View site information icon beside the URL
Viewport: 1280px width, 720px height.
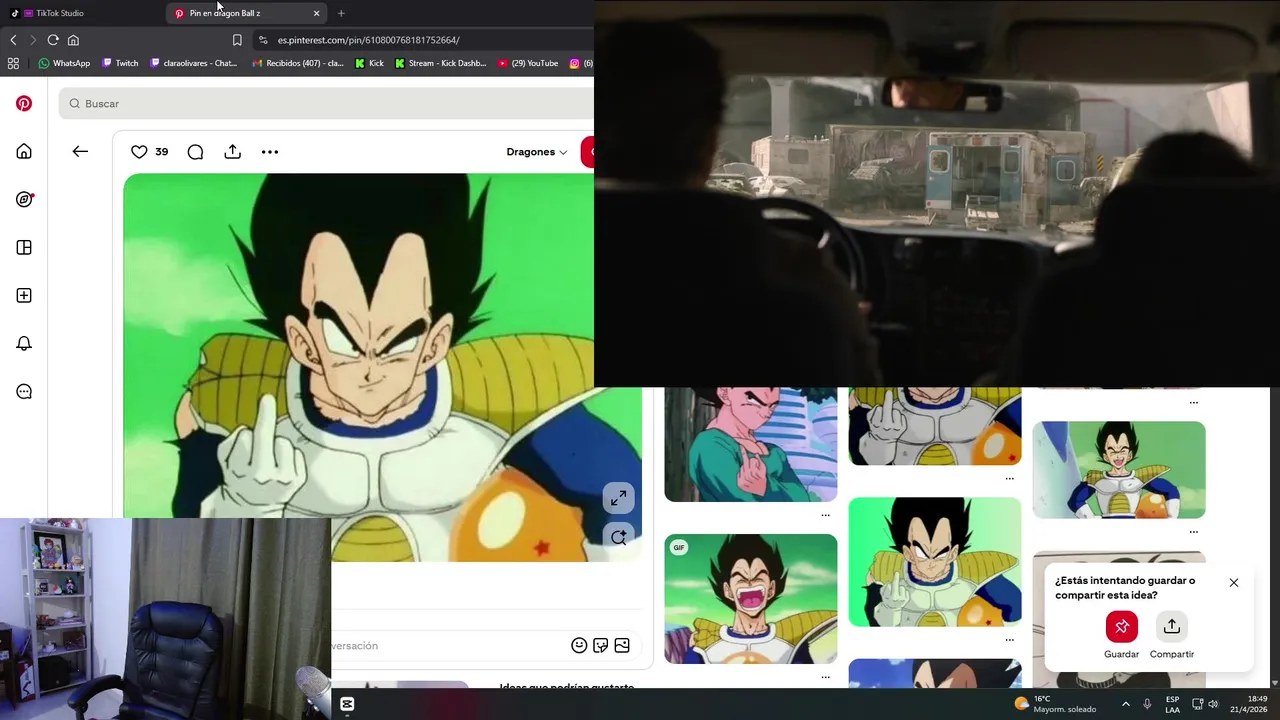coord(263,40)
